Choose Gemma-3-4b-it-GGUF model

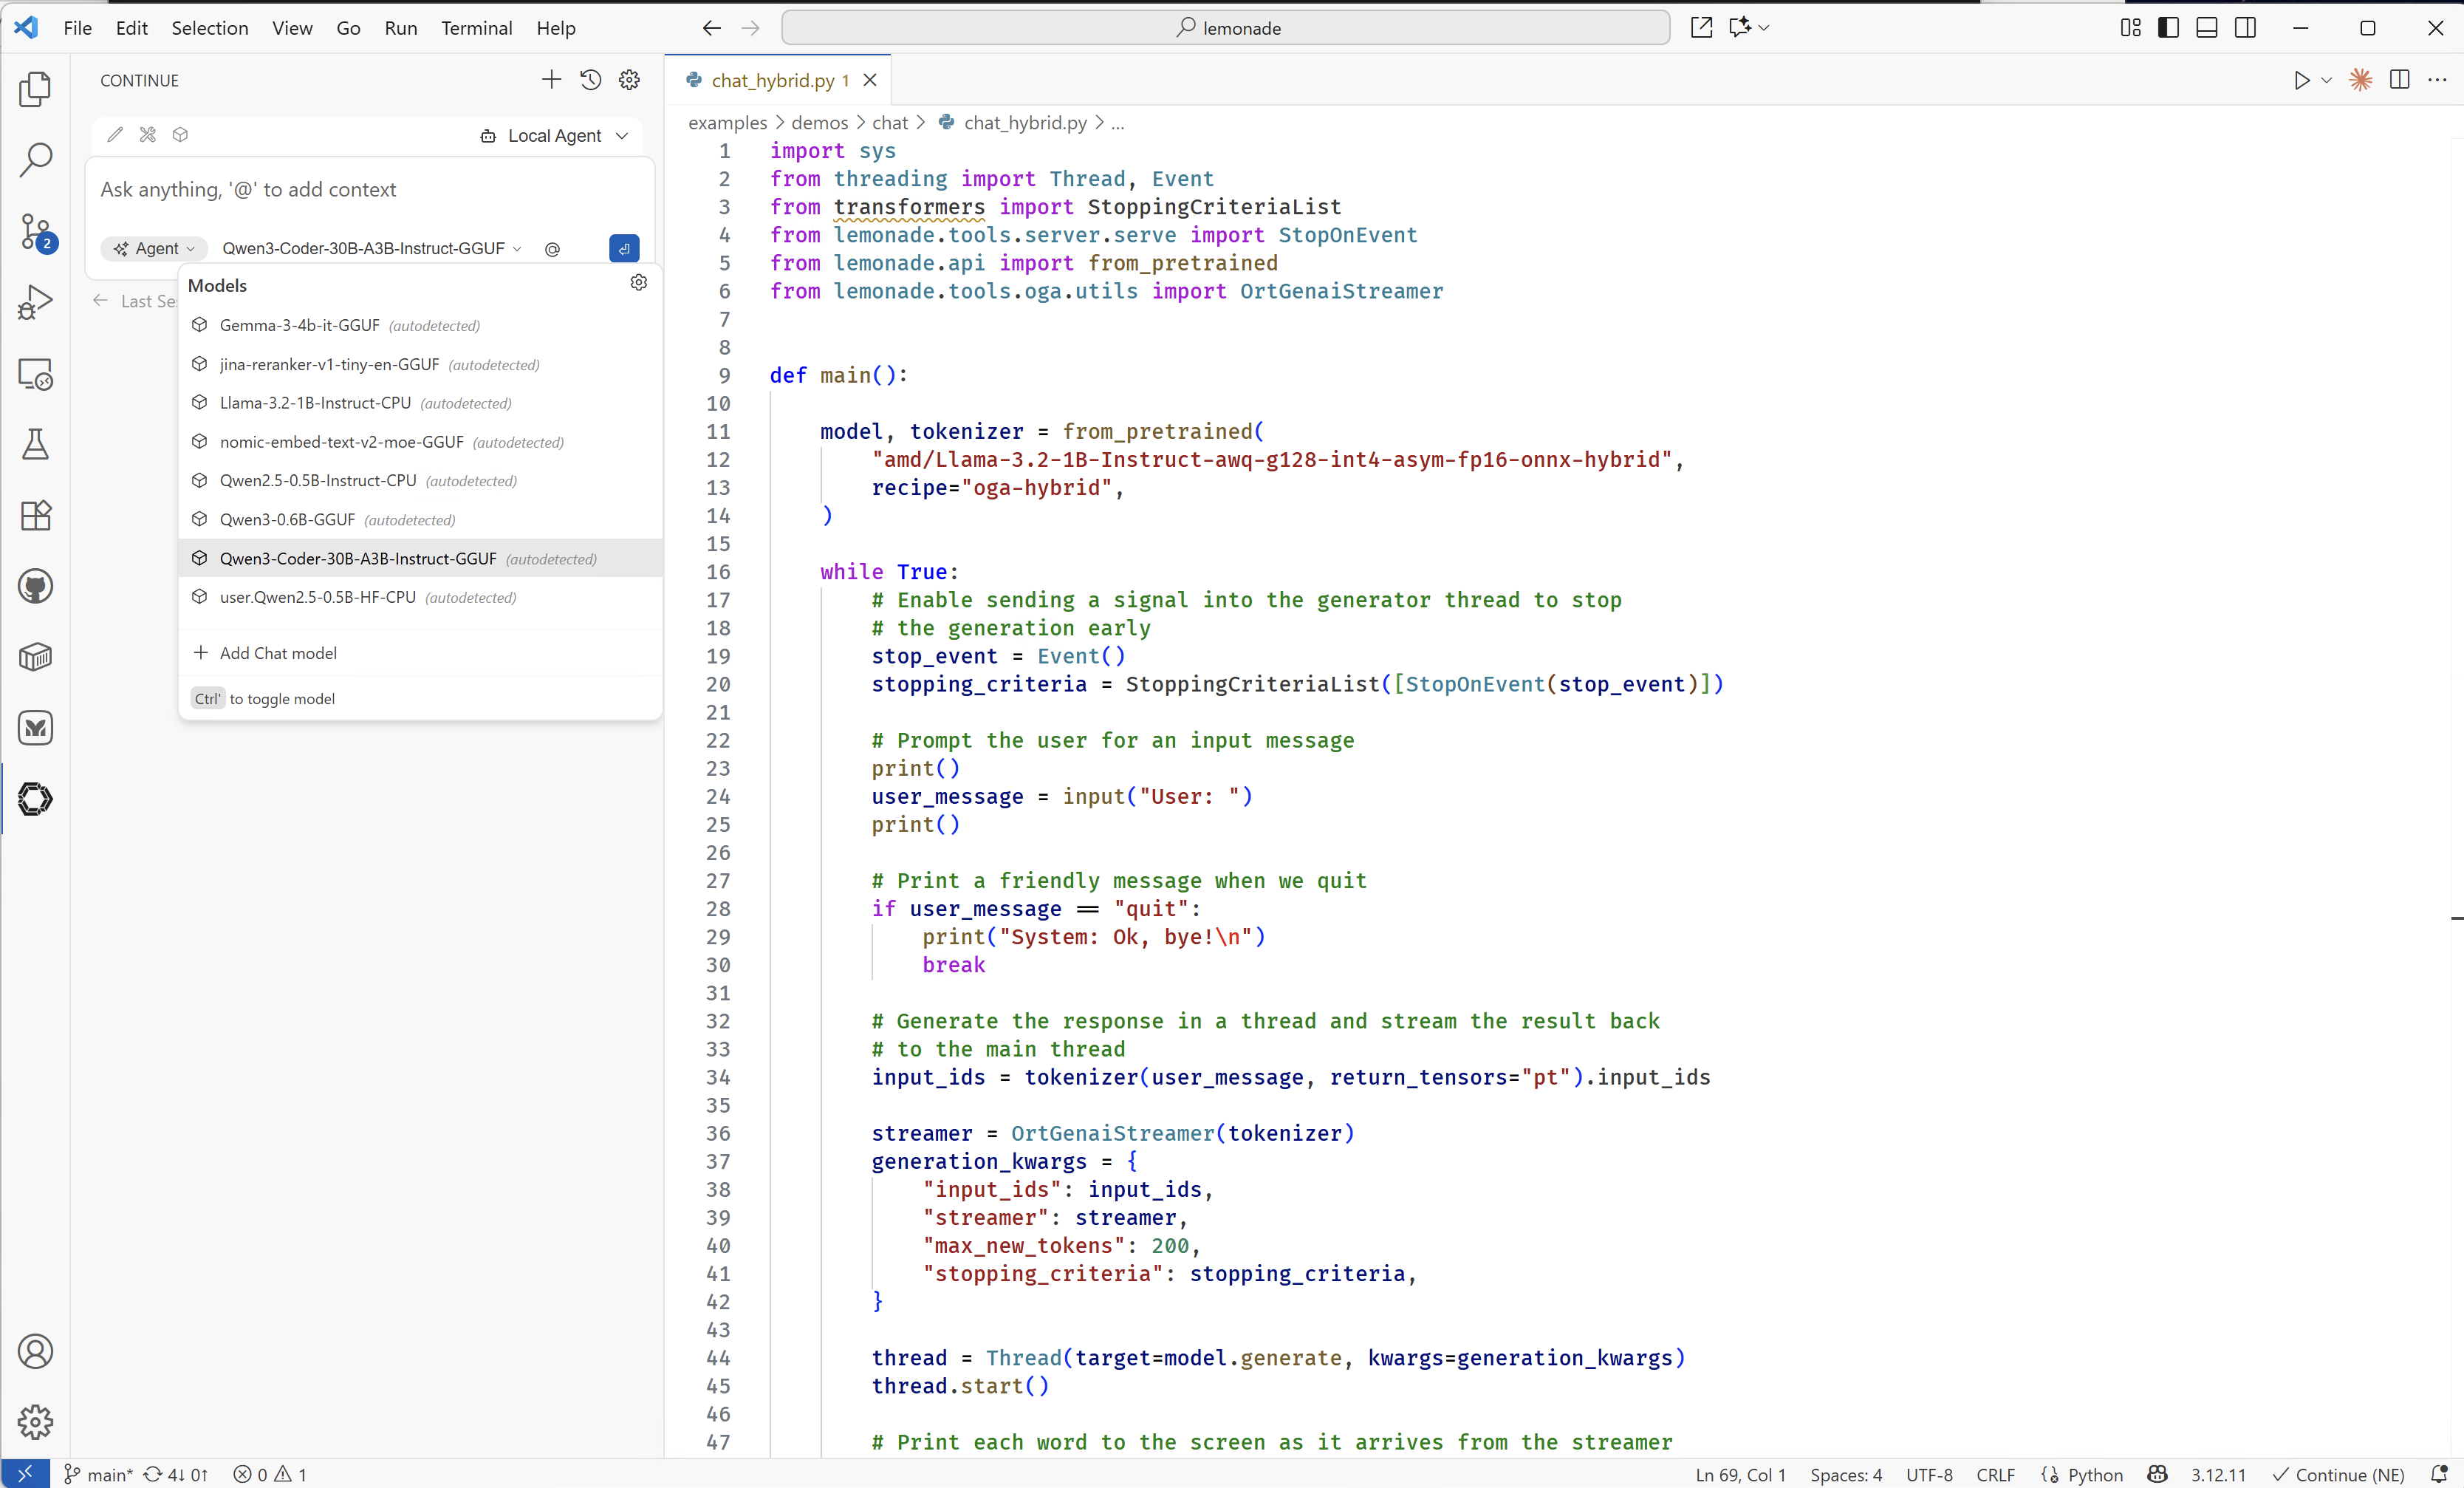click(x=299, y=325)
